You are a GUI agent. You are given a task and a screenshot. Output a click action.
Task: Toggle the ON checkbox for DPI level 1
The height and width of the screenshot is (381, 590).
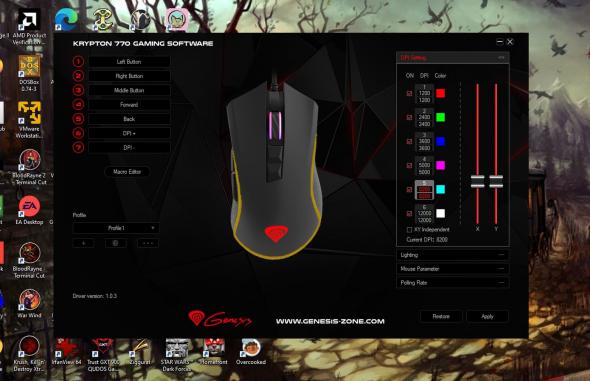click(409, 93)
